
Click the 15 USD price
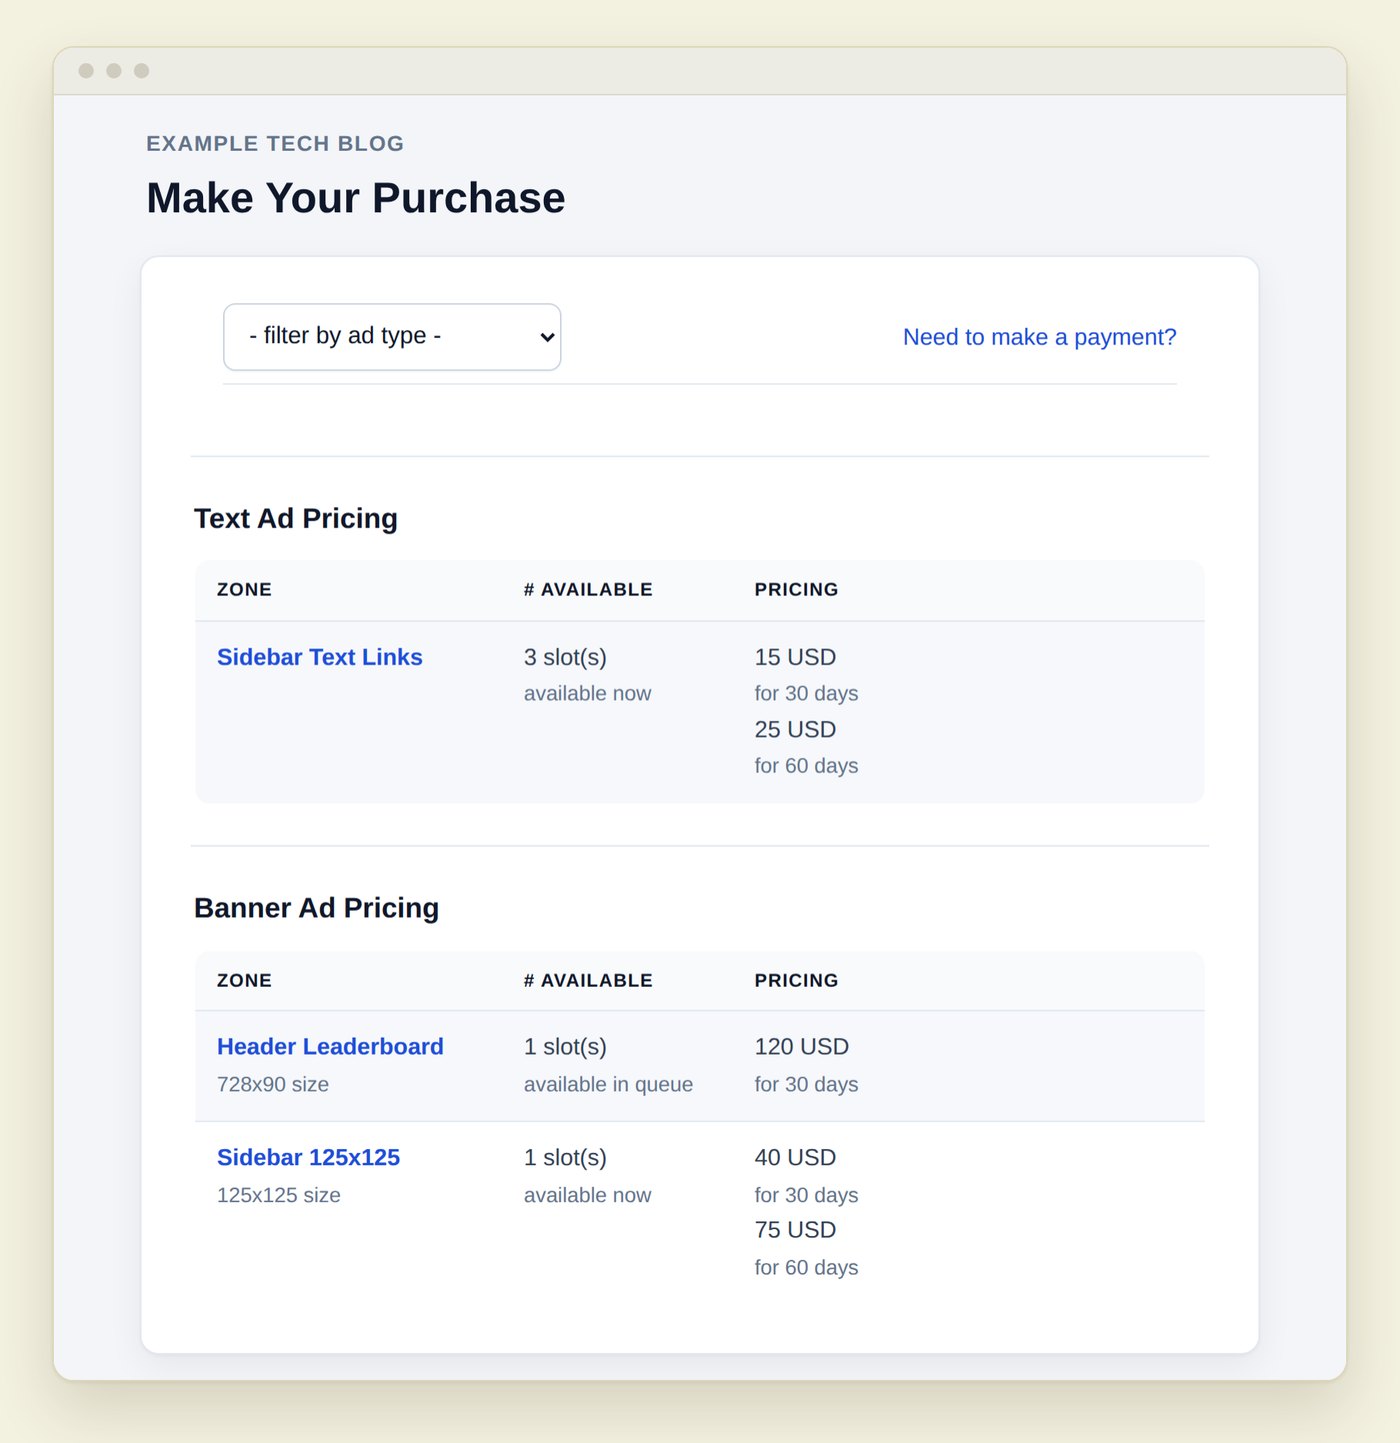tap(795, 657)
